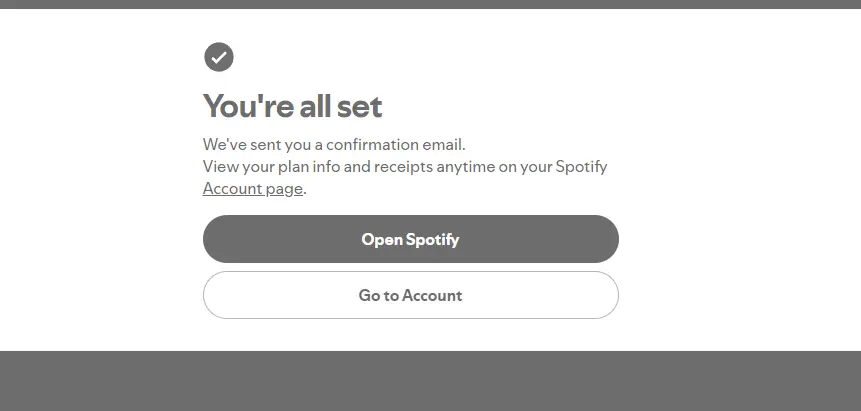Click the dark gray top header bar

(x=430, y=4)
